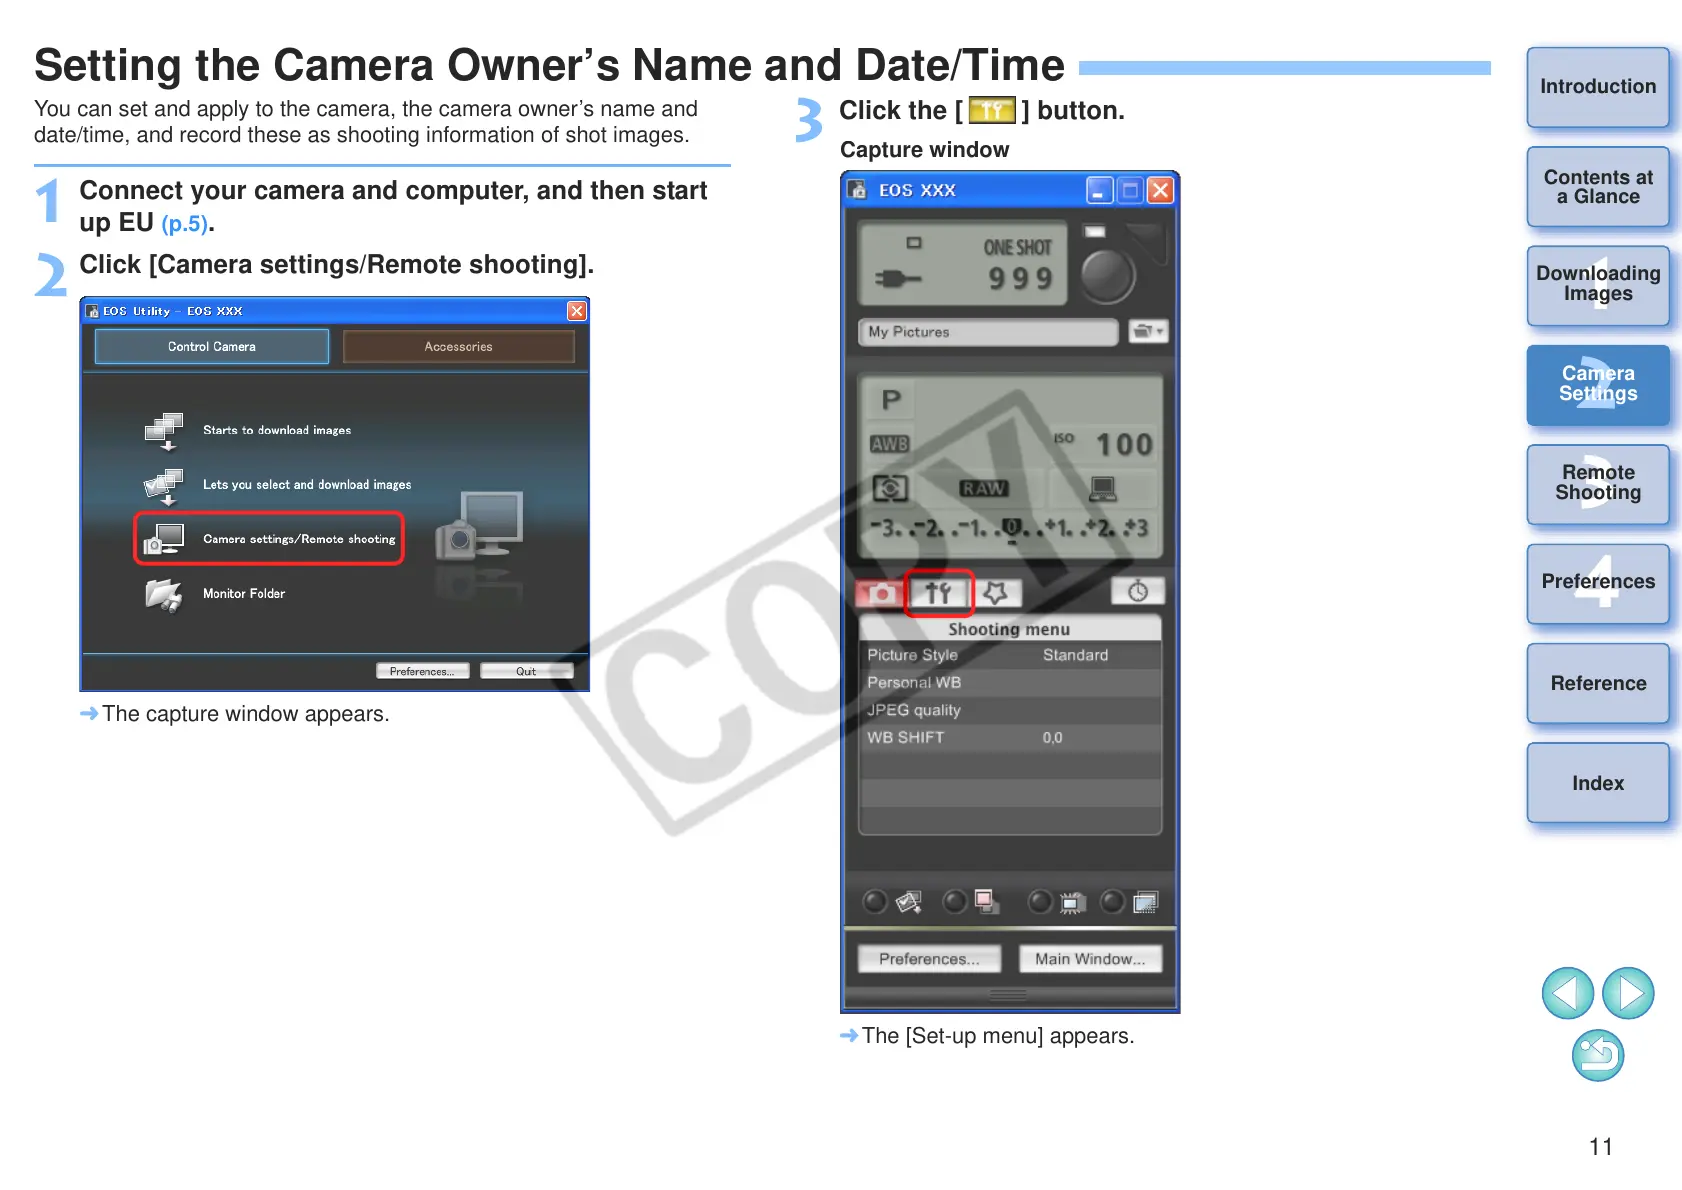The width and height of the screenshot is (1682, 1190).
Task: Open the destination folder dropdown button
Action: [1147, 332]
